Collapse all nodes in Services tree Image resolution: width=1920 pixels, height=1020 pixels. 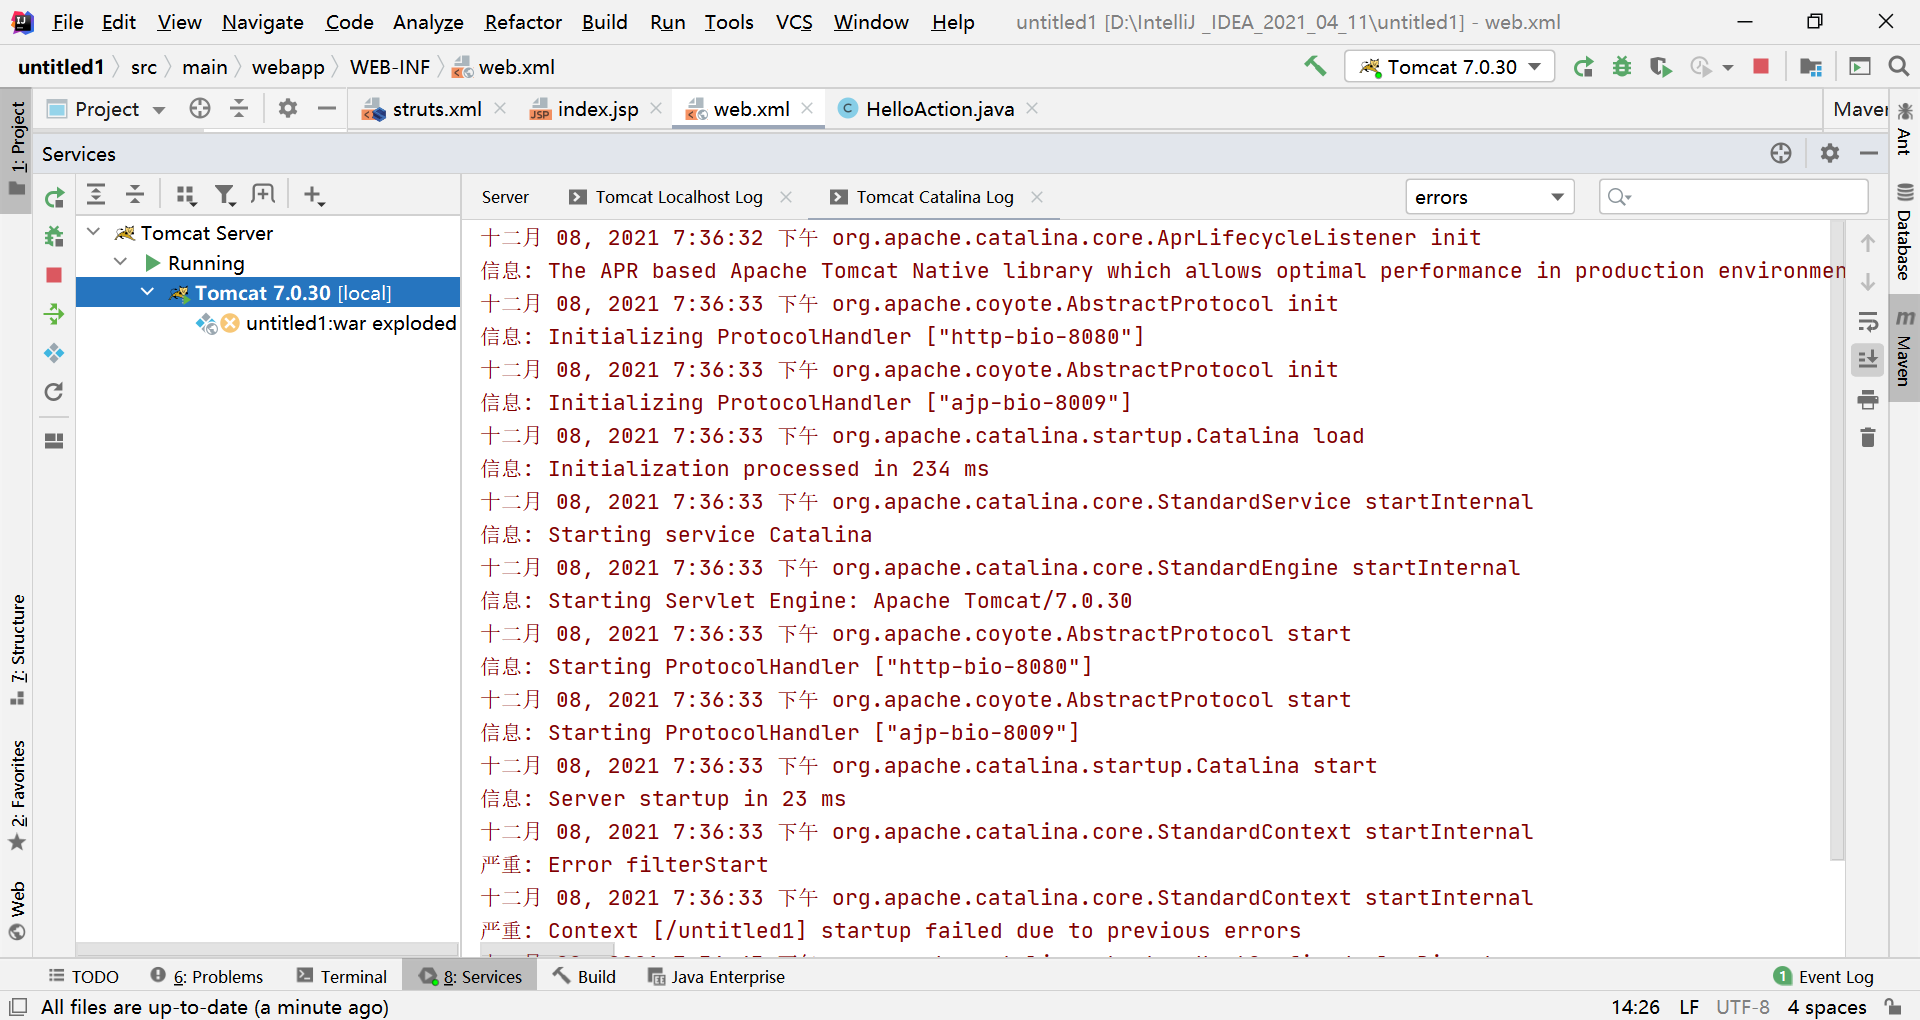(x=135, y=194)
